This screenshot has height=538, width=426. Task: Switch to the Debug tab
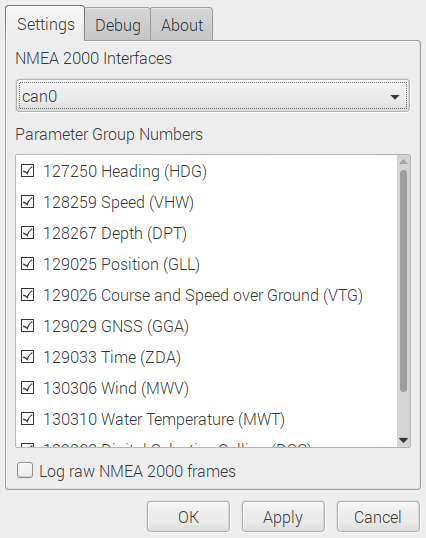click(x=118, y=25)
